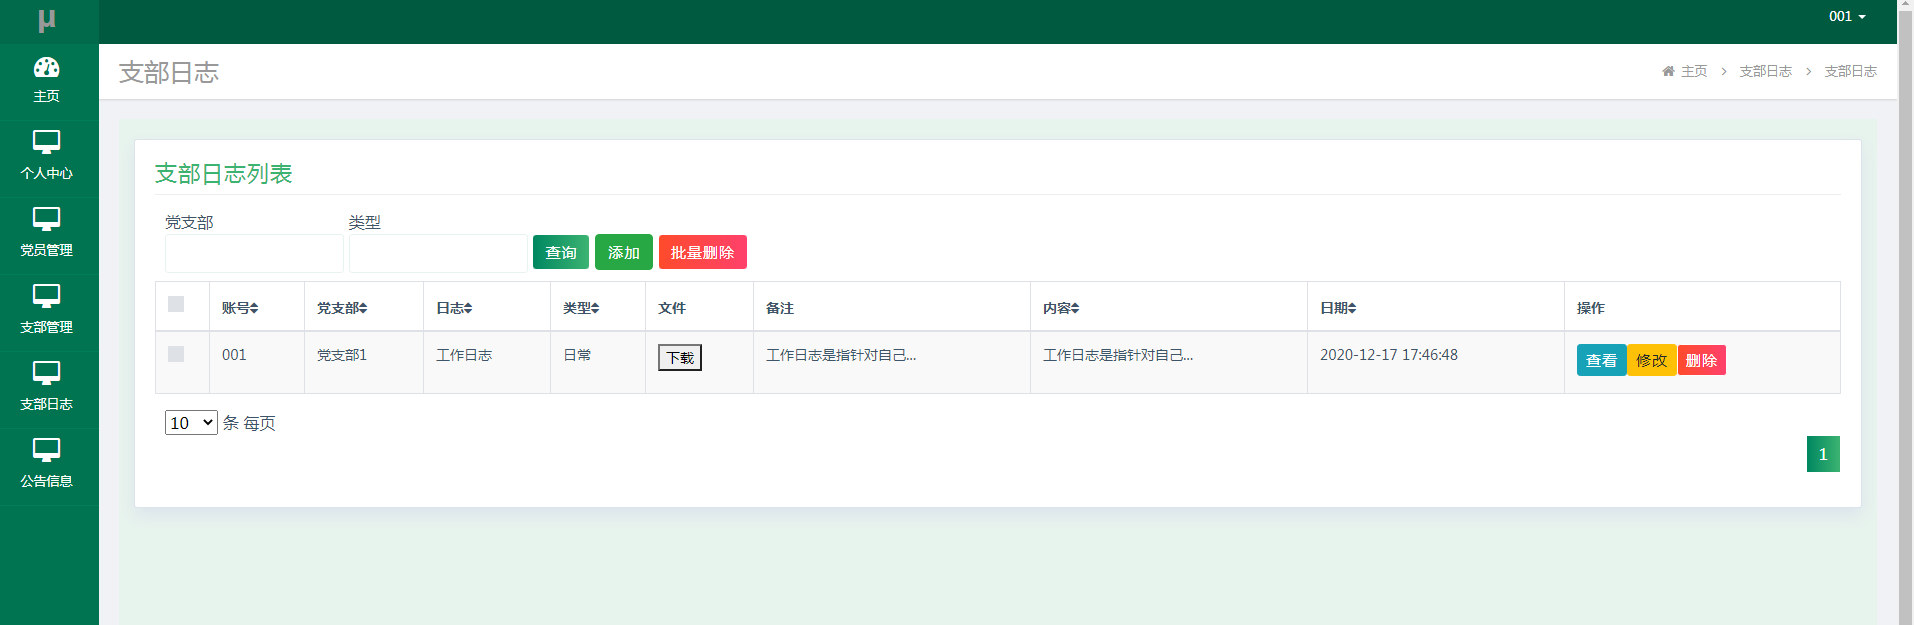
Task: Check the checkbox for row 001
Action: (x=176, y=354)
